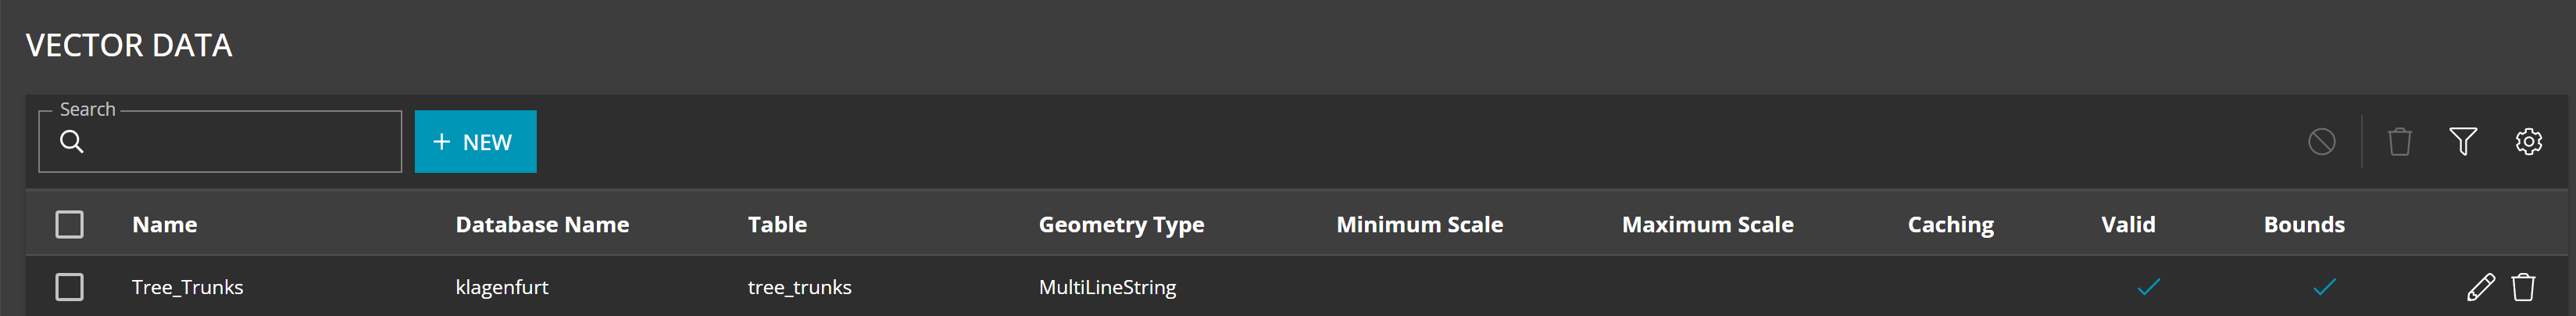Click the Bounds checkmark for Tree_Trunks
The height and width of the screenshot is (316, 2576).
coord(2324,287)
